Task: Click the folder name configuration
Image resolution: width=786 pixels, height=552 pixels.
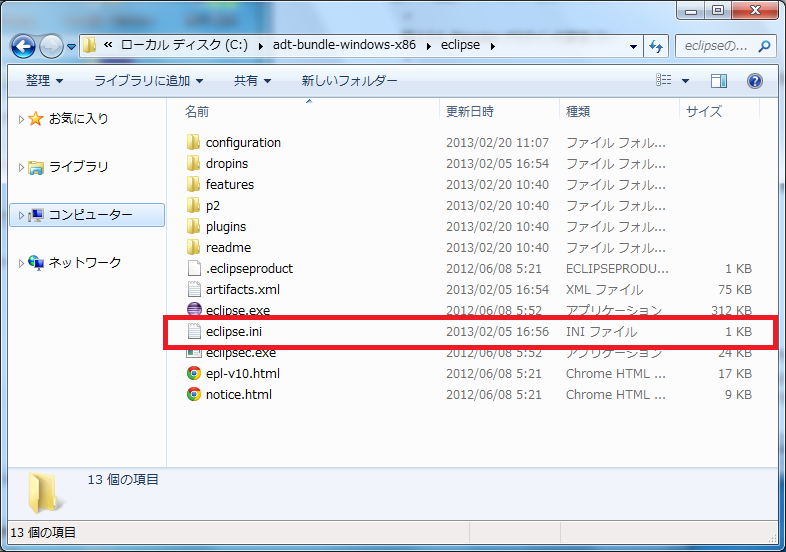Action: click(x=243, y=143)
